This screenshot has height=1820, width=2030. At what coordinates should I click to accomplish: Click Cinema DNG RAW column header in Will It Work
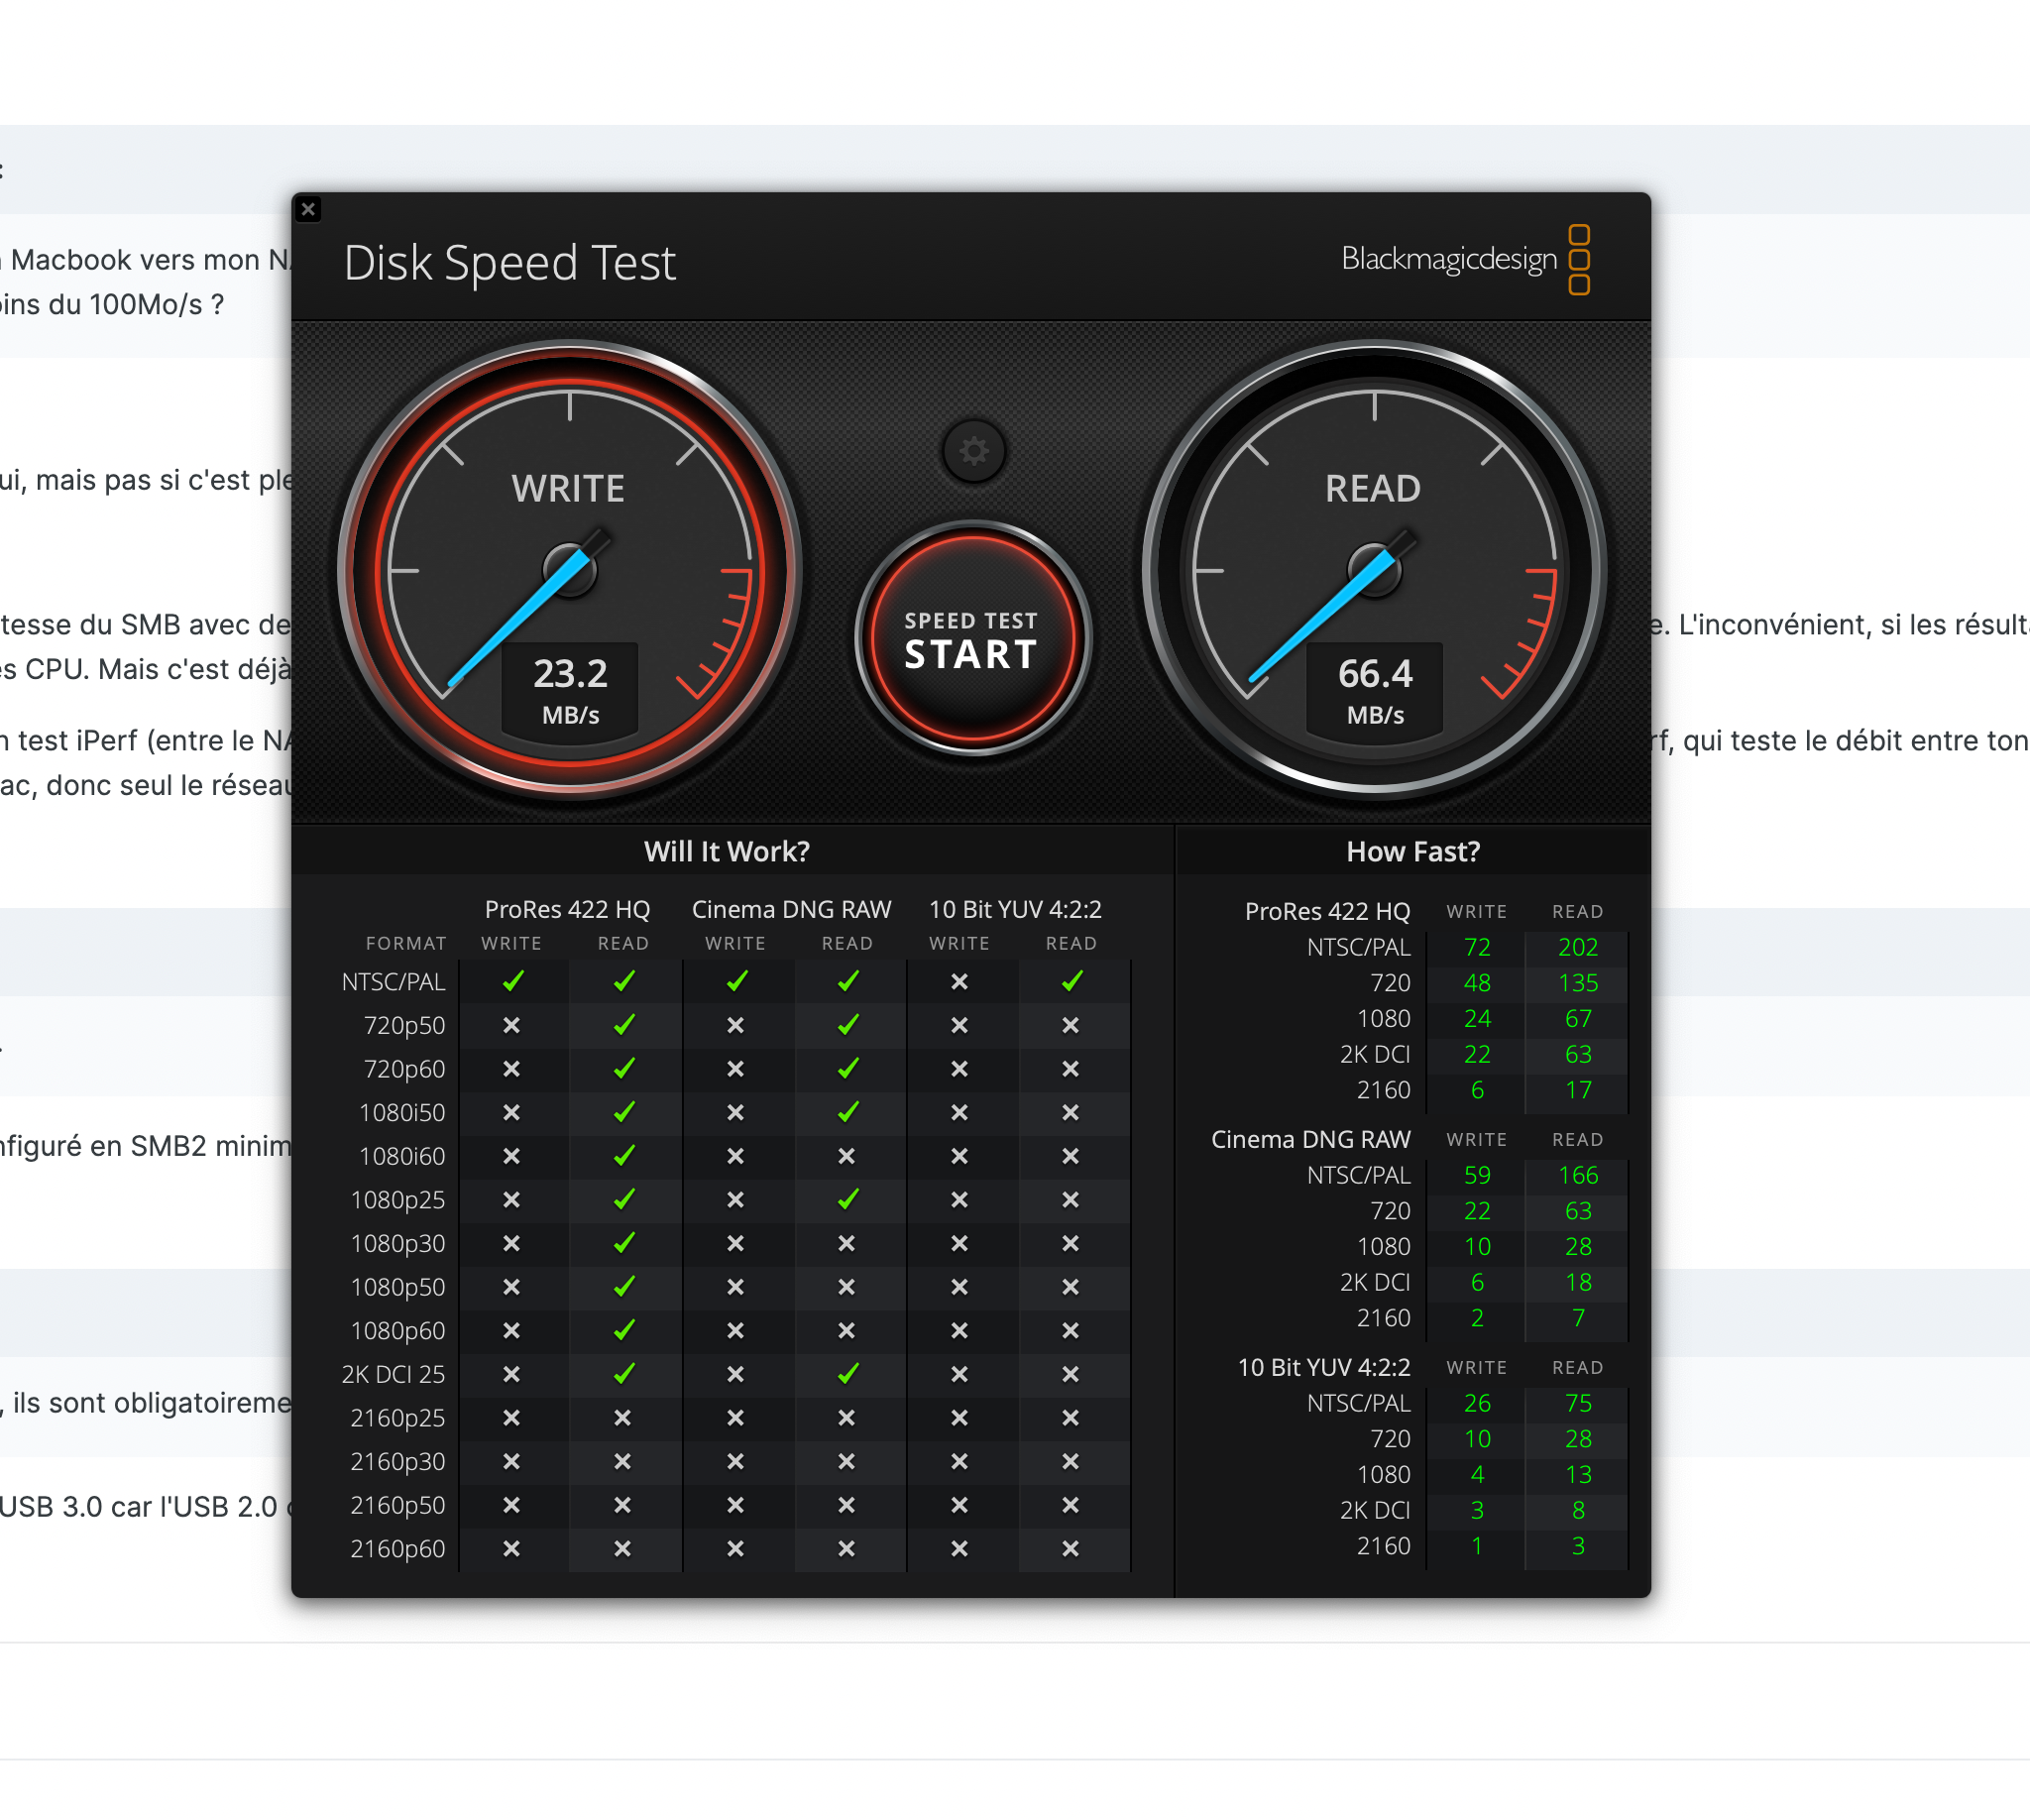[791, 909]
